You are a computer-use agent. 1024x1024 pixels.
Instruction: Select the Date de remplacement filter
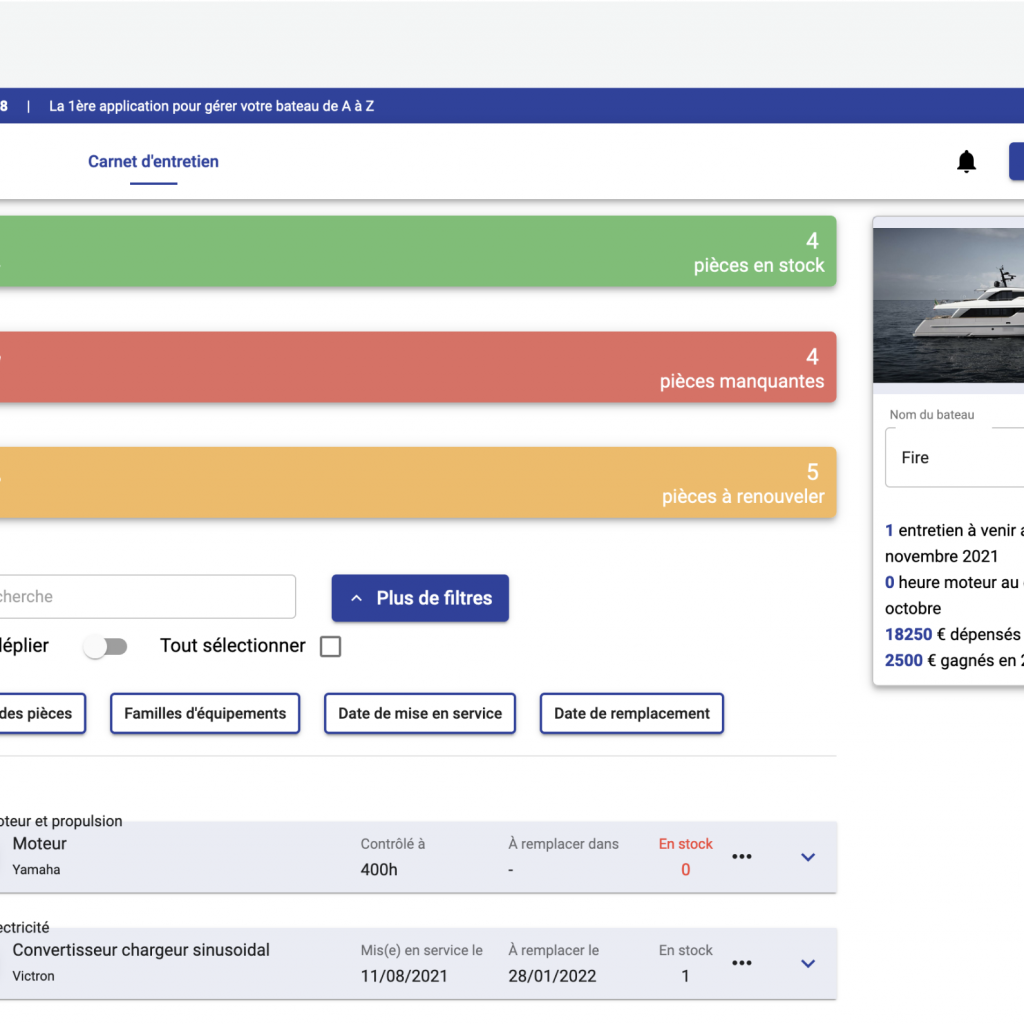click(632, 714)
